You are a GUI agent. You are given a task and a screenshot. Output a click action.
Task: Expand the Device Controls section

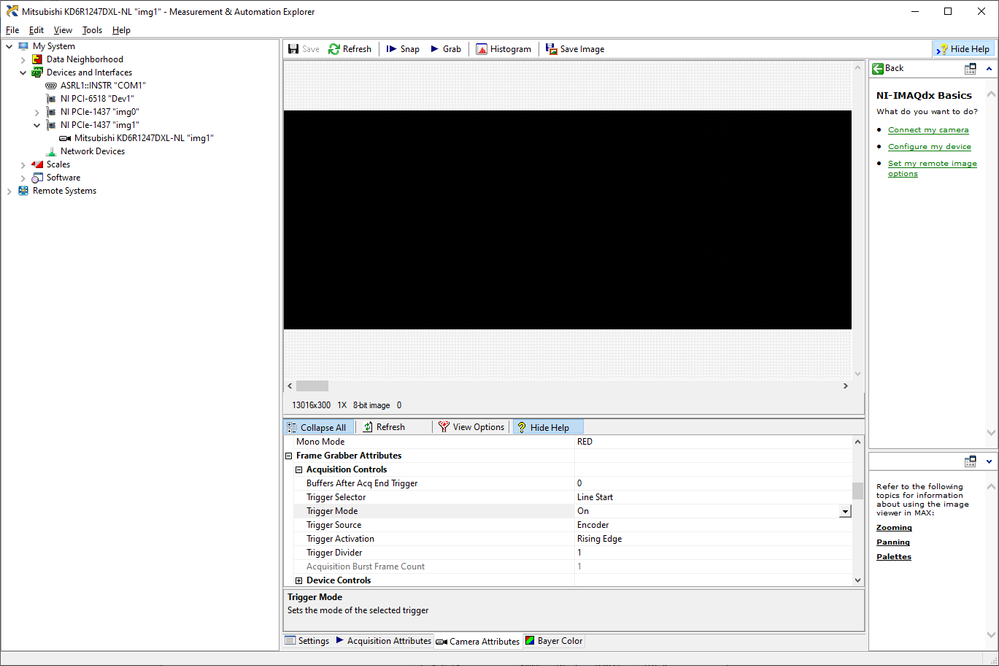(x=299, y=580)
